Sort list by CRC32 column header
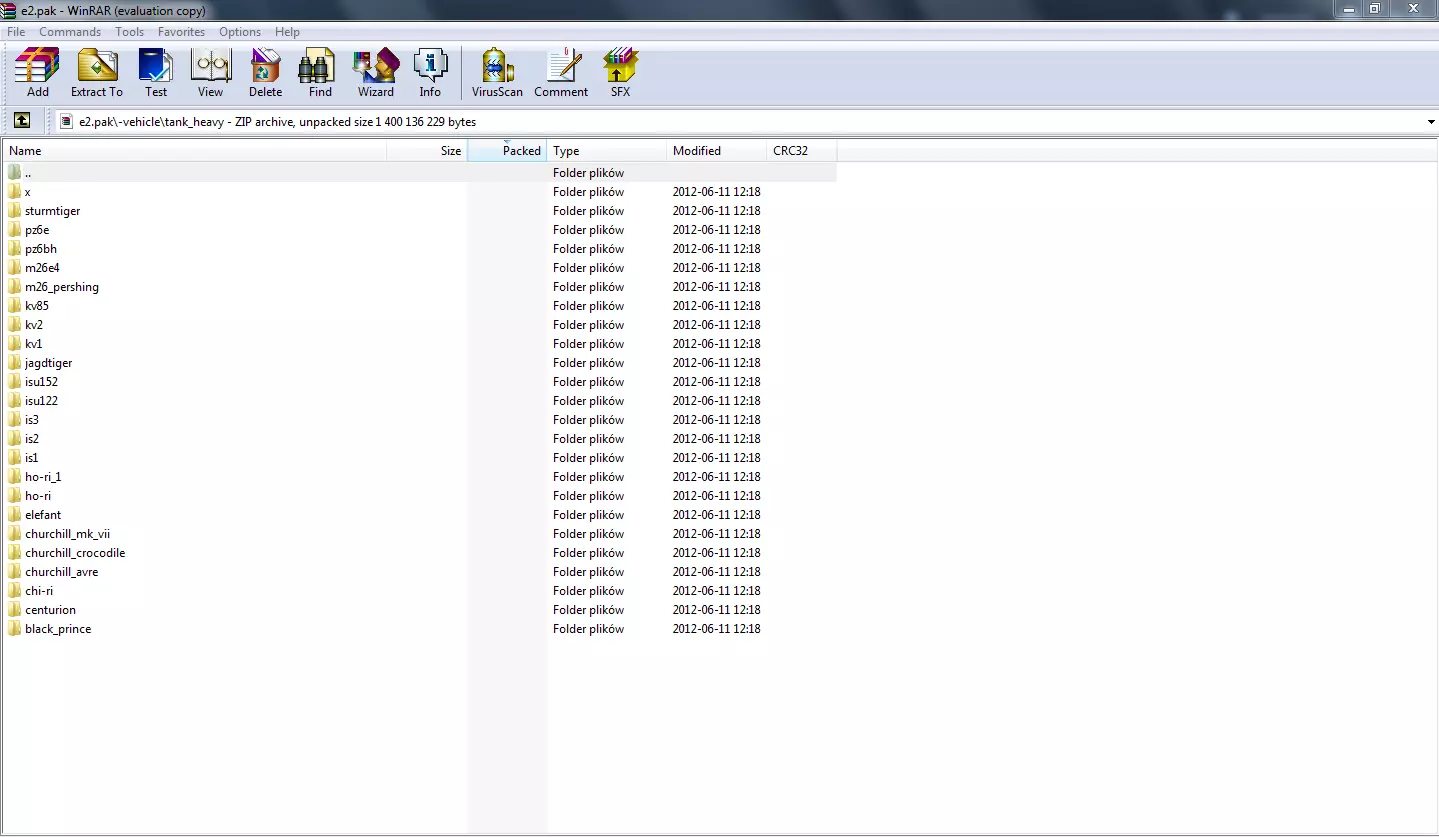The width and height of the screenshot is (1439, 837). pos(802,151)
